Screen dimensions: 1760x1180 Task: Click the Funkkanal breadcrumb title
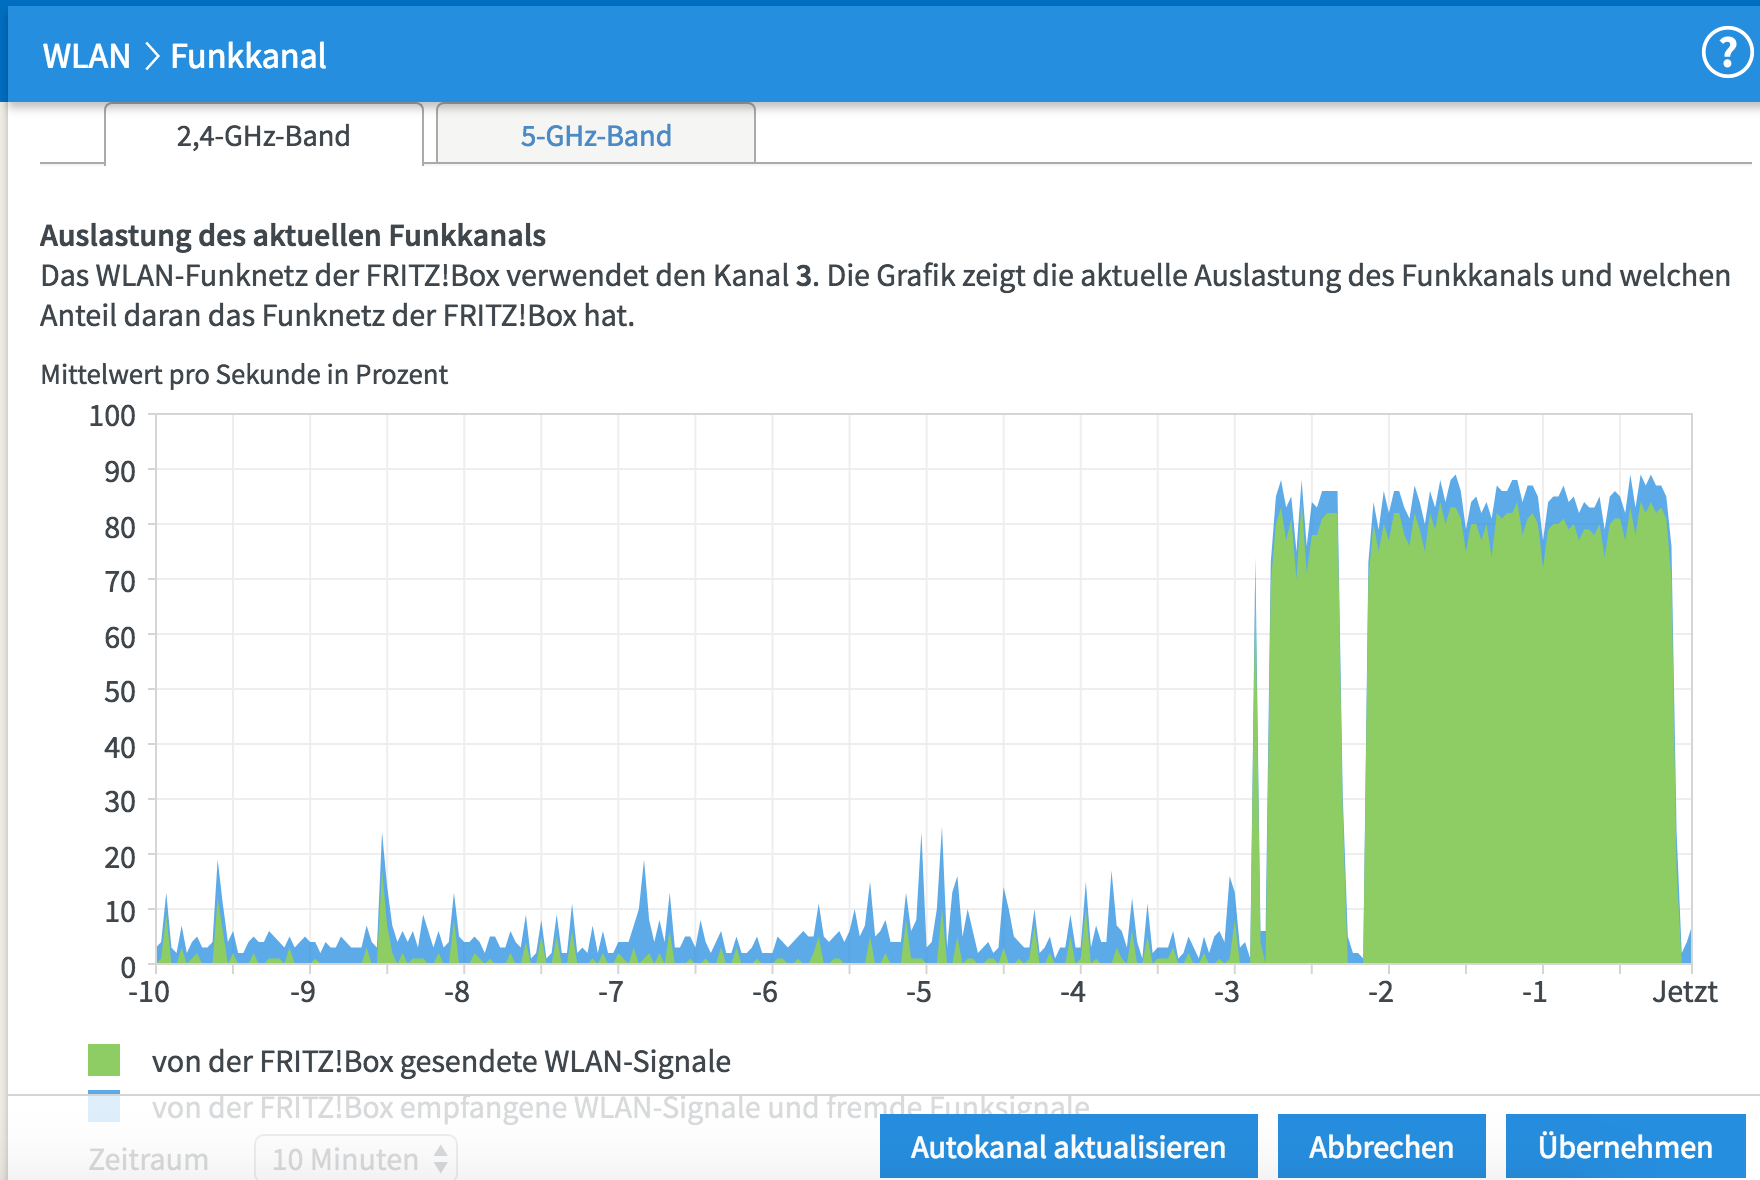[x=248, y=56]
